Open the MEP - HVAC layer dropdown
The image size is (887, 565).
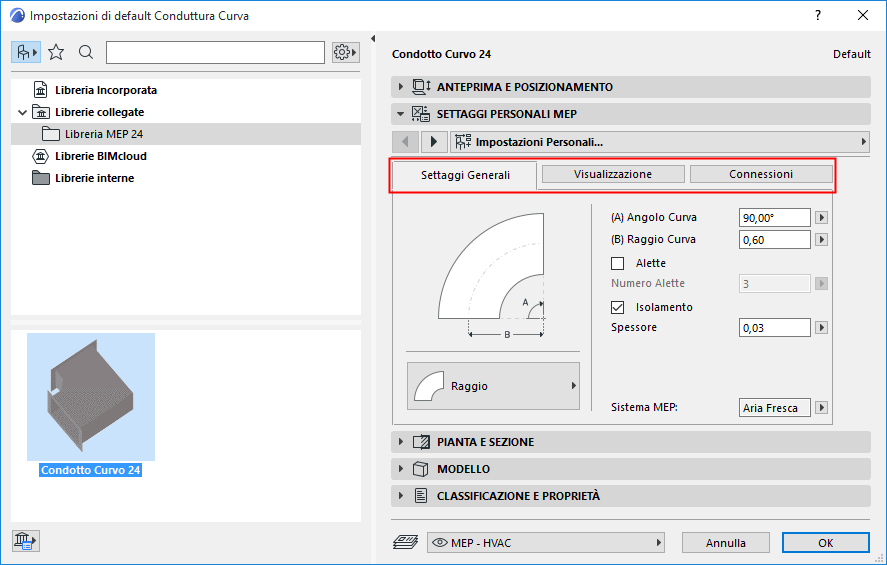(x=545, y=543)
